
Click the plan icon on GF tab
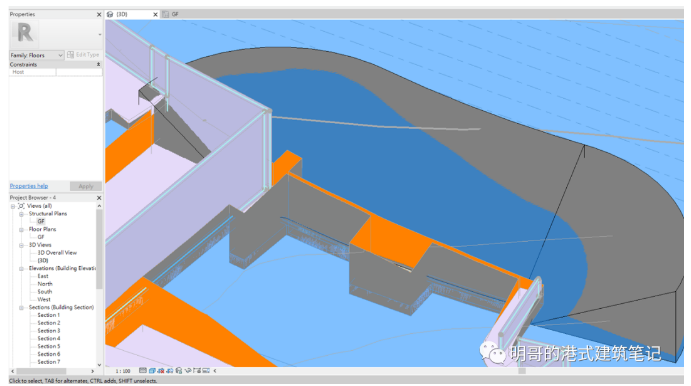166,14
